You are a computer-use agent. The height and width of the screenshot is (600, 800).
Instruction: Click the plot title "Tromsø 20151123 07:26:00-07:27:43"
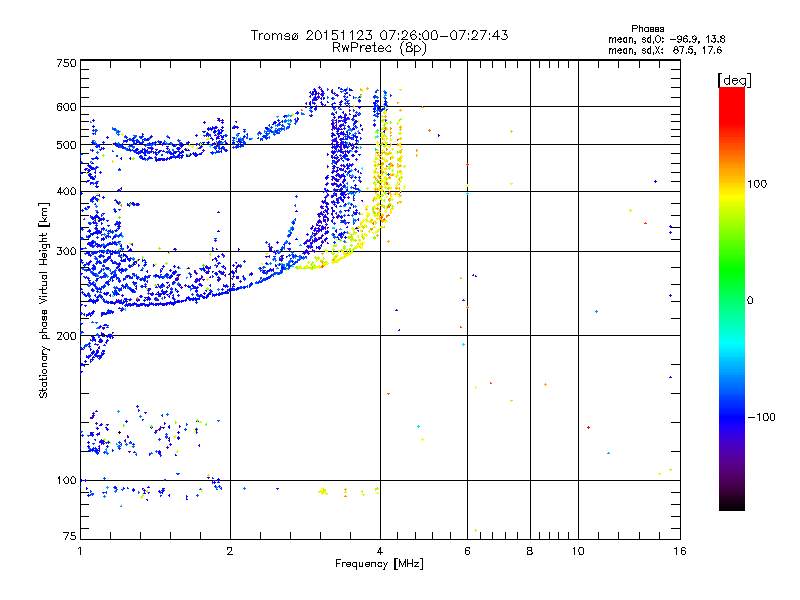click(x=379, y=35)
